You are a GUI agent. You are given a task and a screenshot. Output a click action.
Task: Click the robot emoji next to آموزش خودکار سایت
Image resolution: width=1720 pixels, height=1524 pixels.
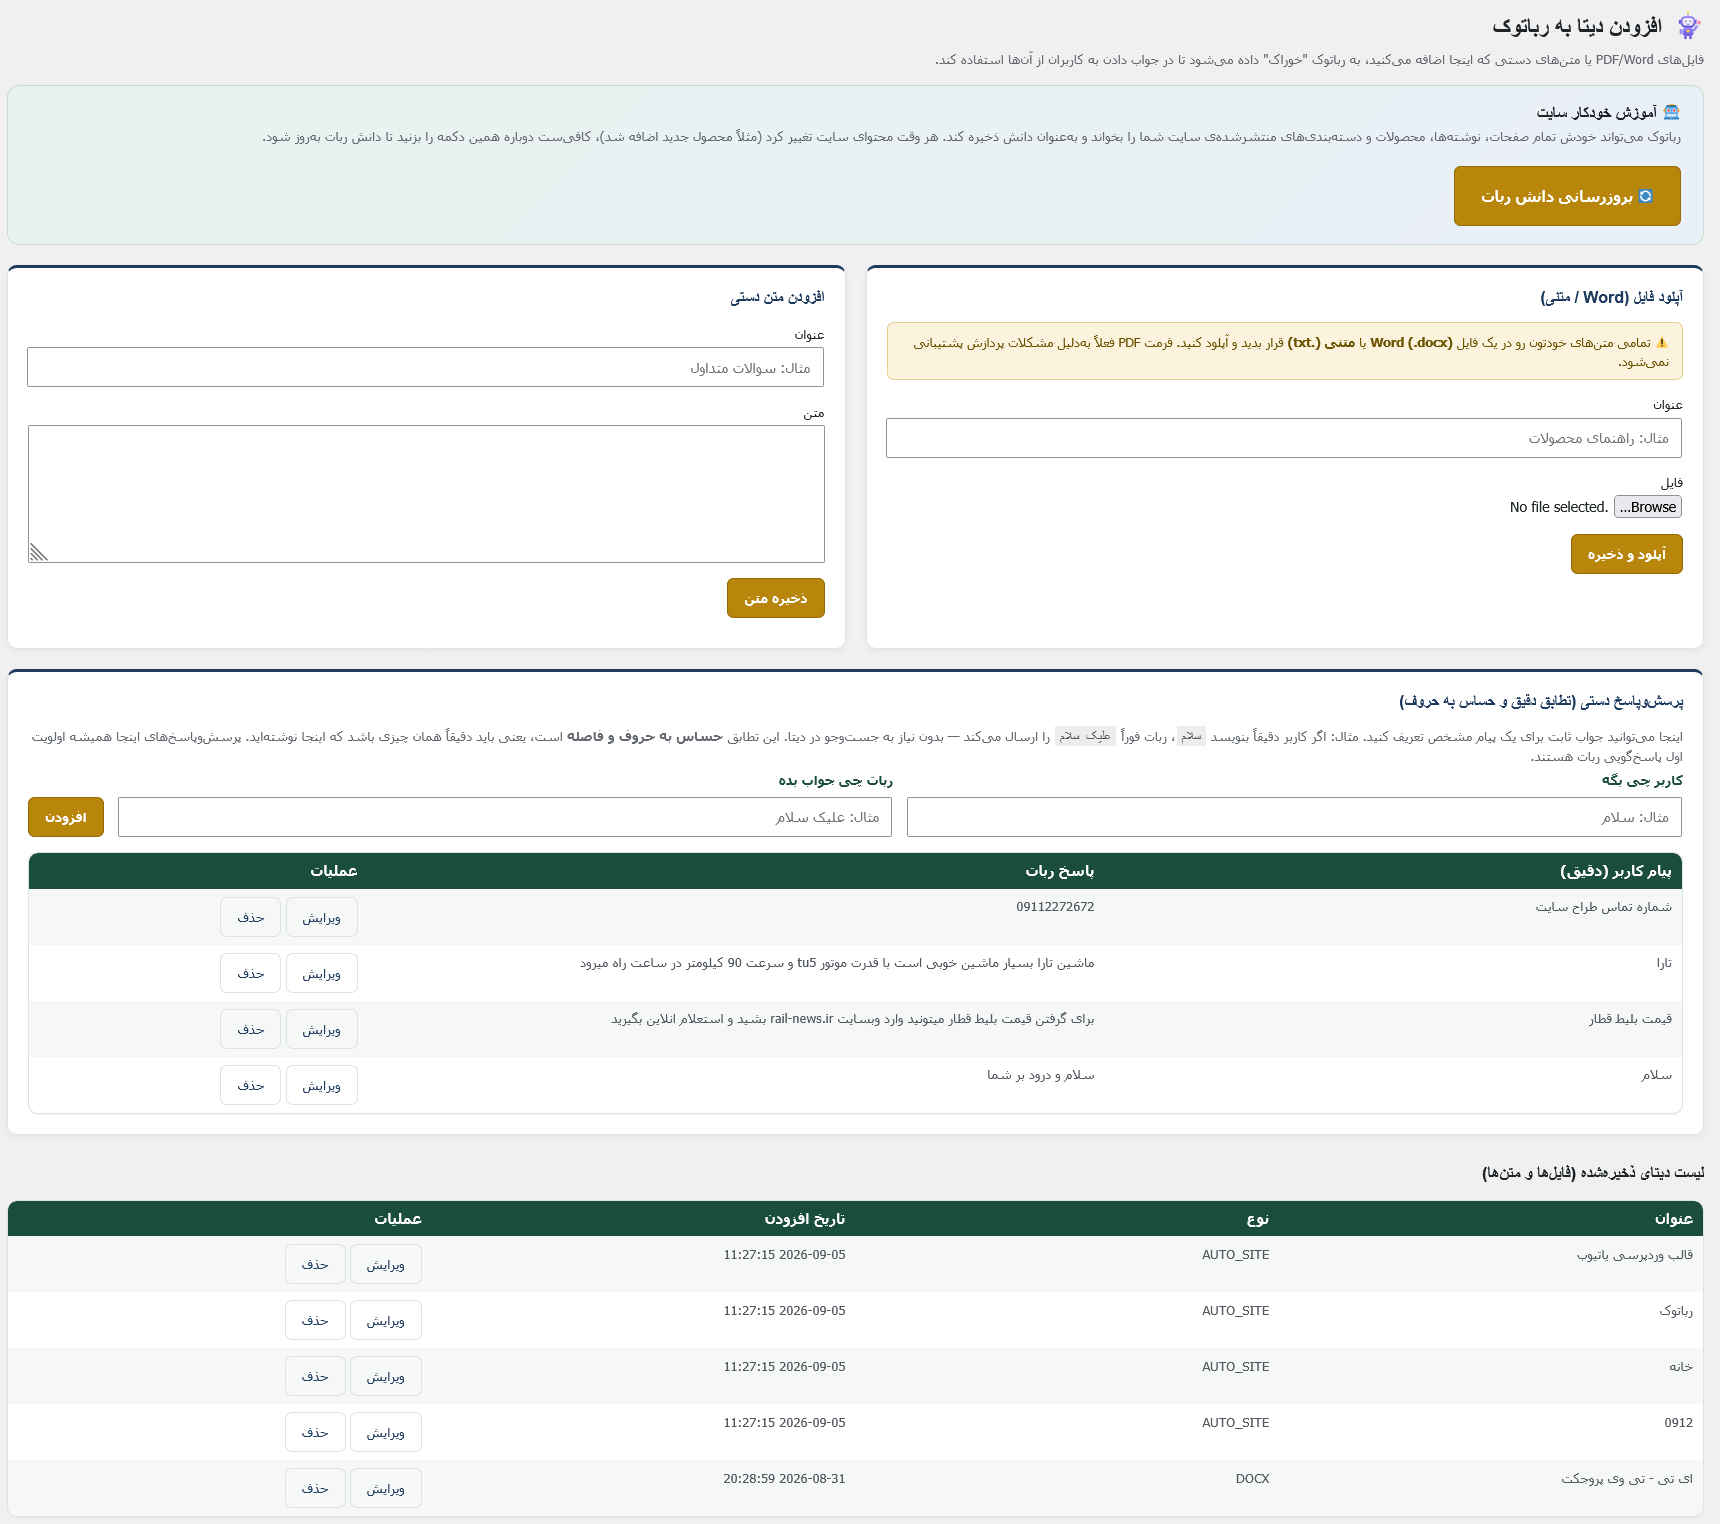(x=1672, y=112)
